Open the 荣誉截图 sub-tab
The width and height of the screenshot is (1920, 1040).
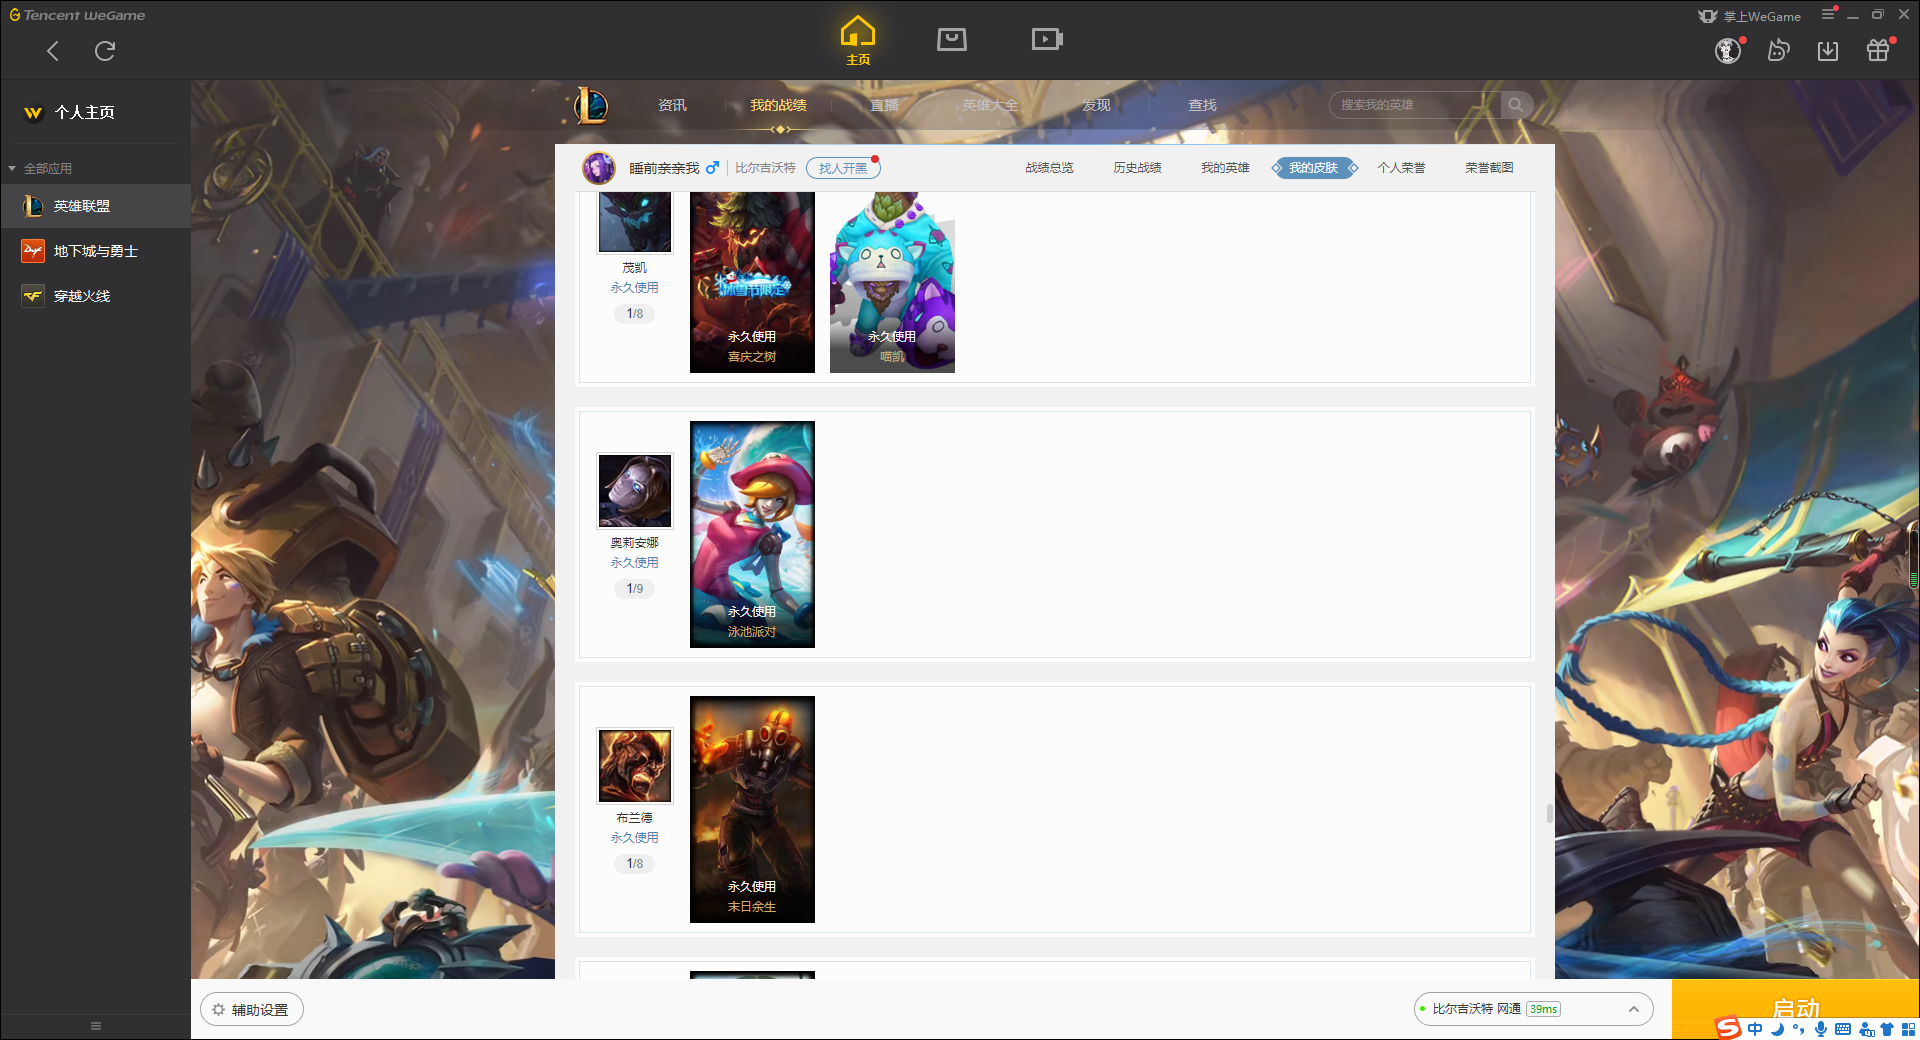[x=1489, y=168]
